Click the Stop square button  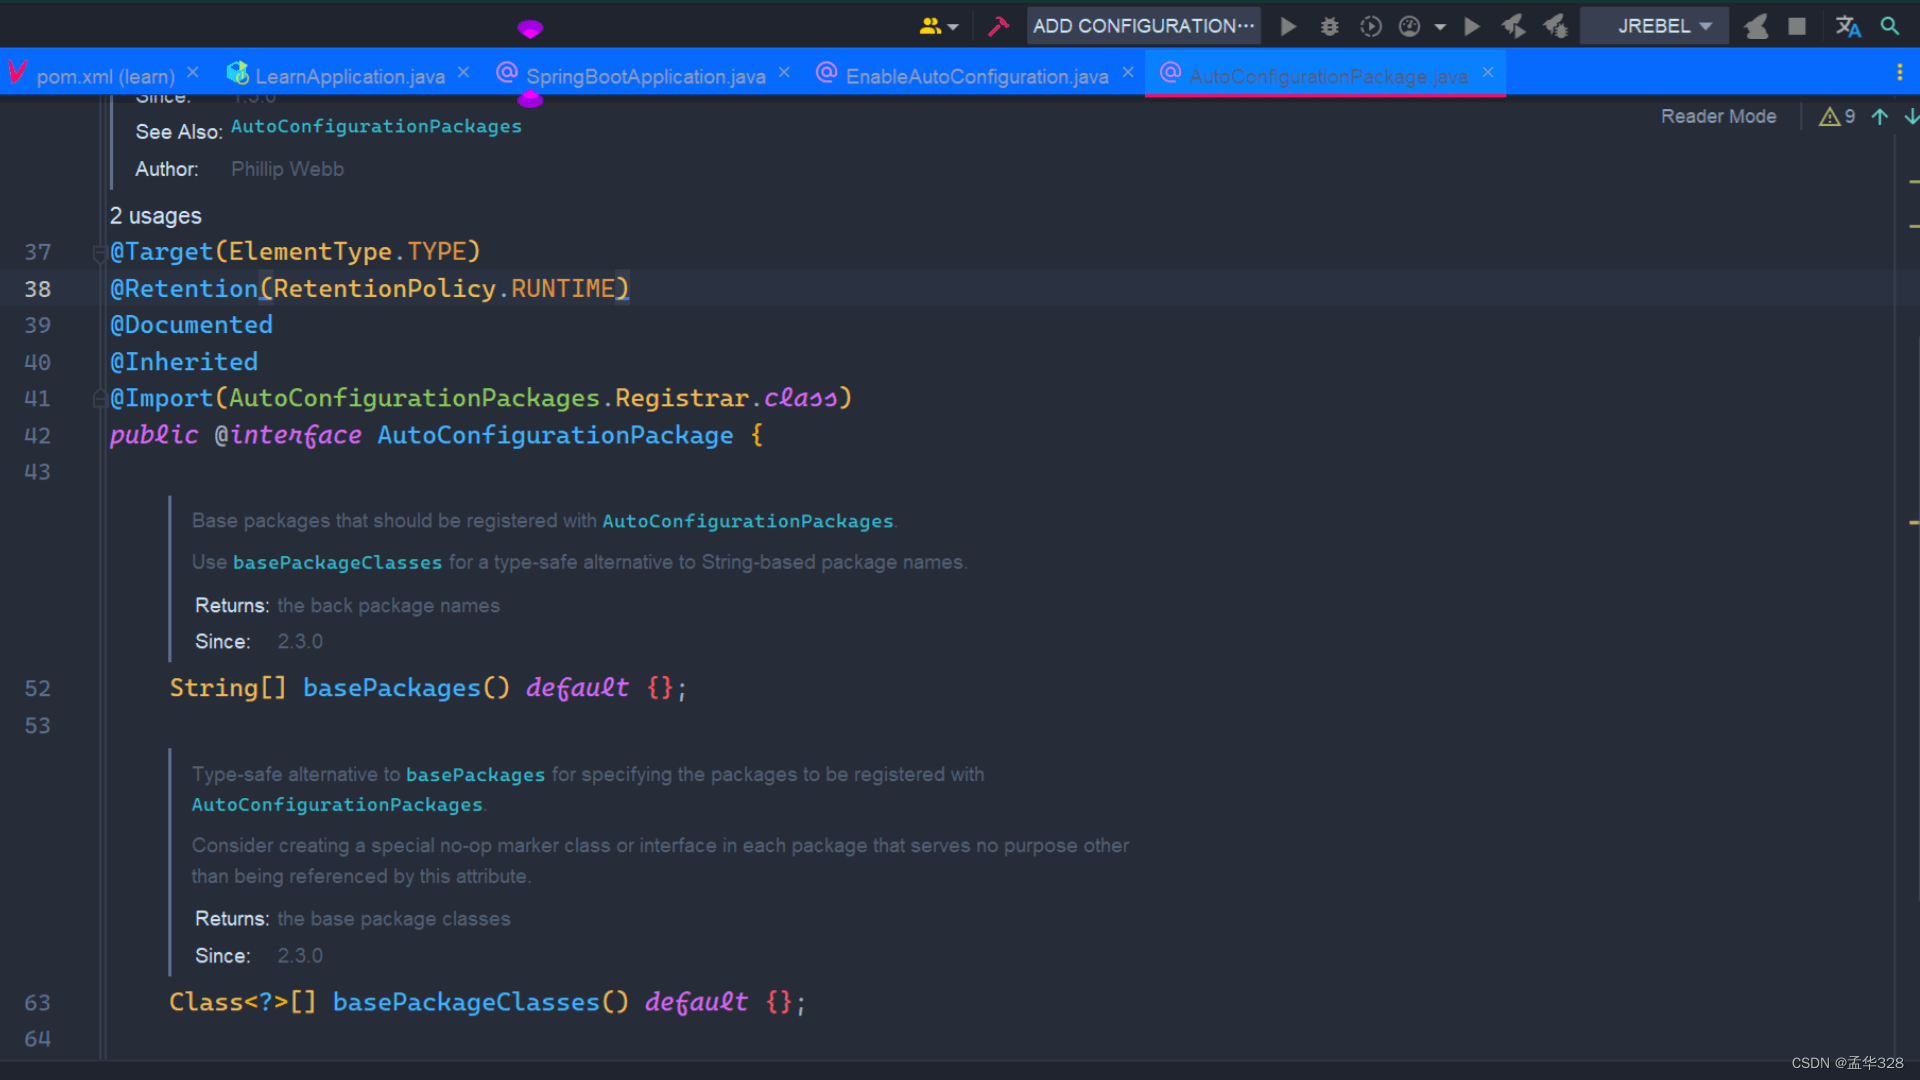1797,26
